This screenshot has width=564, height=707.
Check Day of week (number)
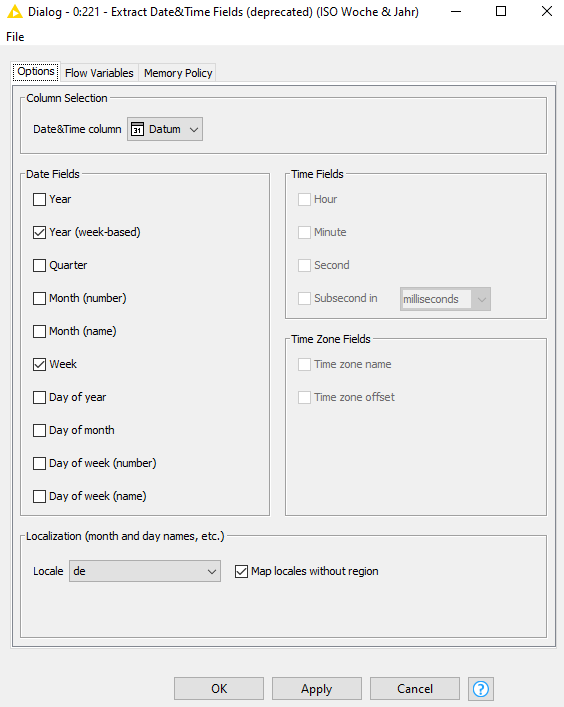[40, 464]
